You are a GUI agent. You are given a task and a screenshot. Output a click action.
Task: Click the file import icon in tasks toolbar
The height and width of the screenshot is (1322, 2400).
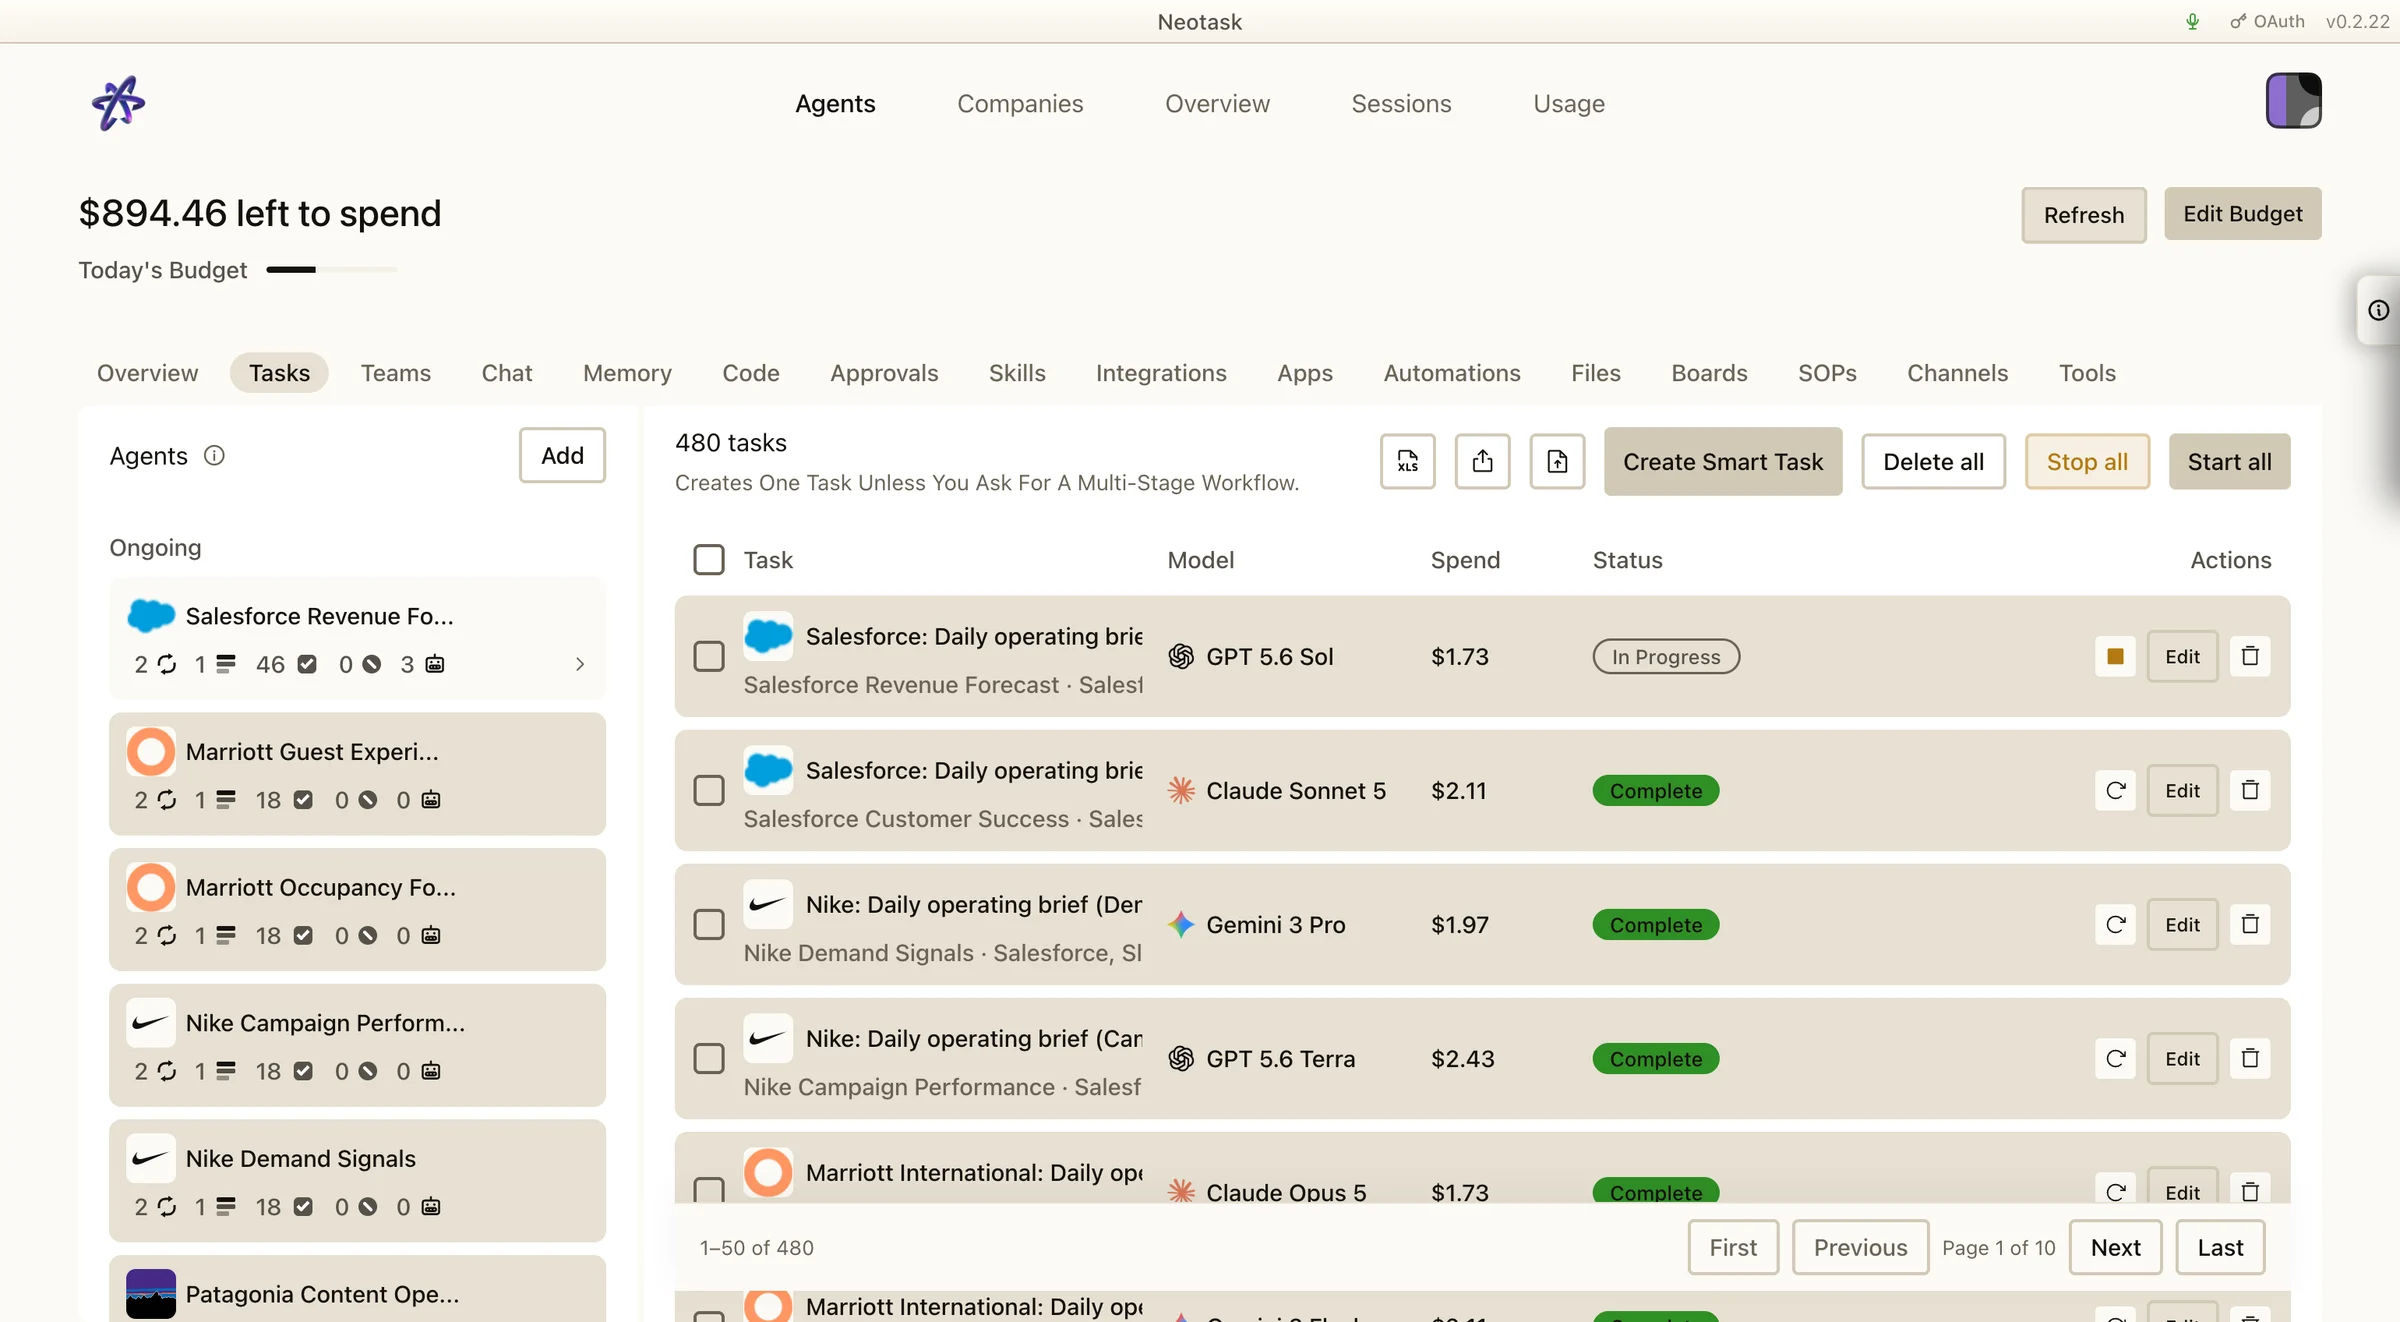click(1557, 461)
